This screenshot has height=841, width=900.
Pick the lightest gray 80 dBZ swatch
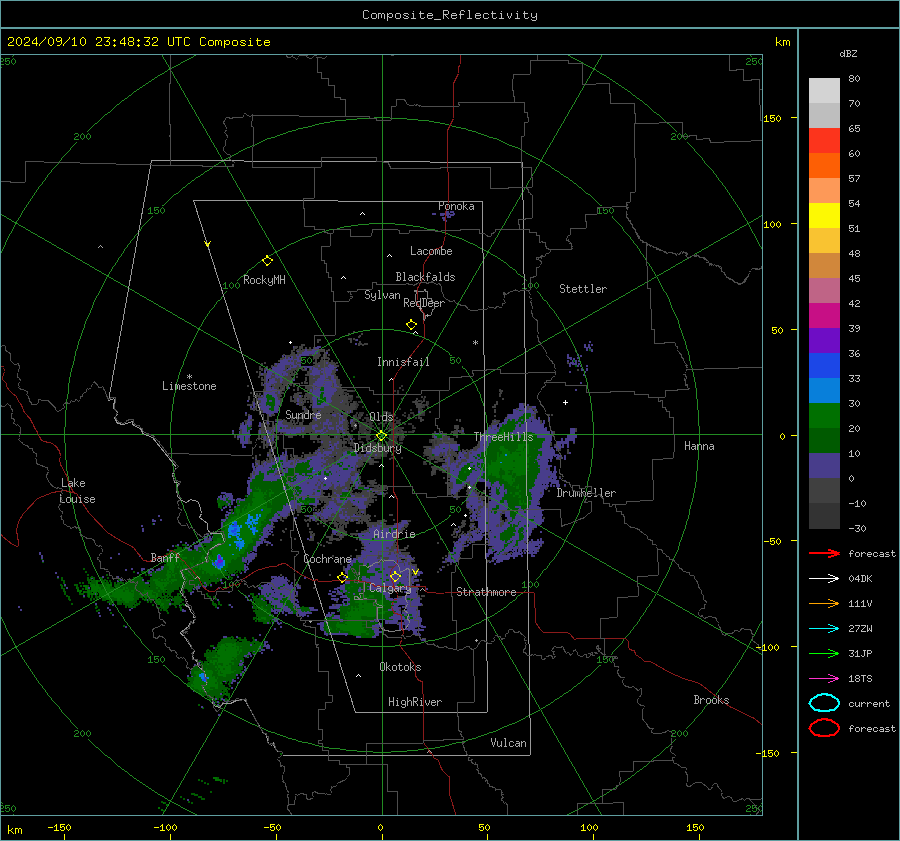[x=824, y=91]
